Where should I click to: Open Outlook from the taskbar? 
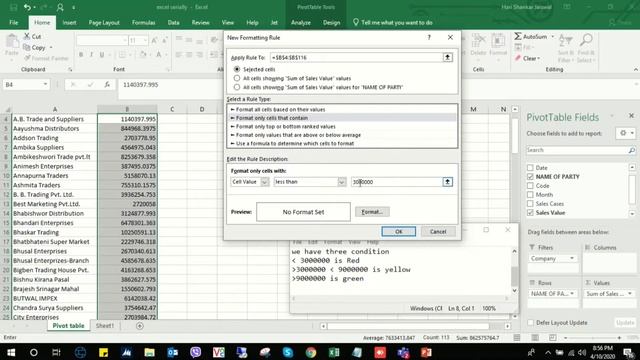tap(173, 352)
